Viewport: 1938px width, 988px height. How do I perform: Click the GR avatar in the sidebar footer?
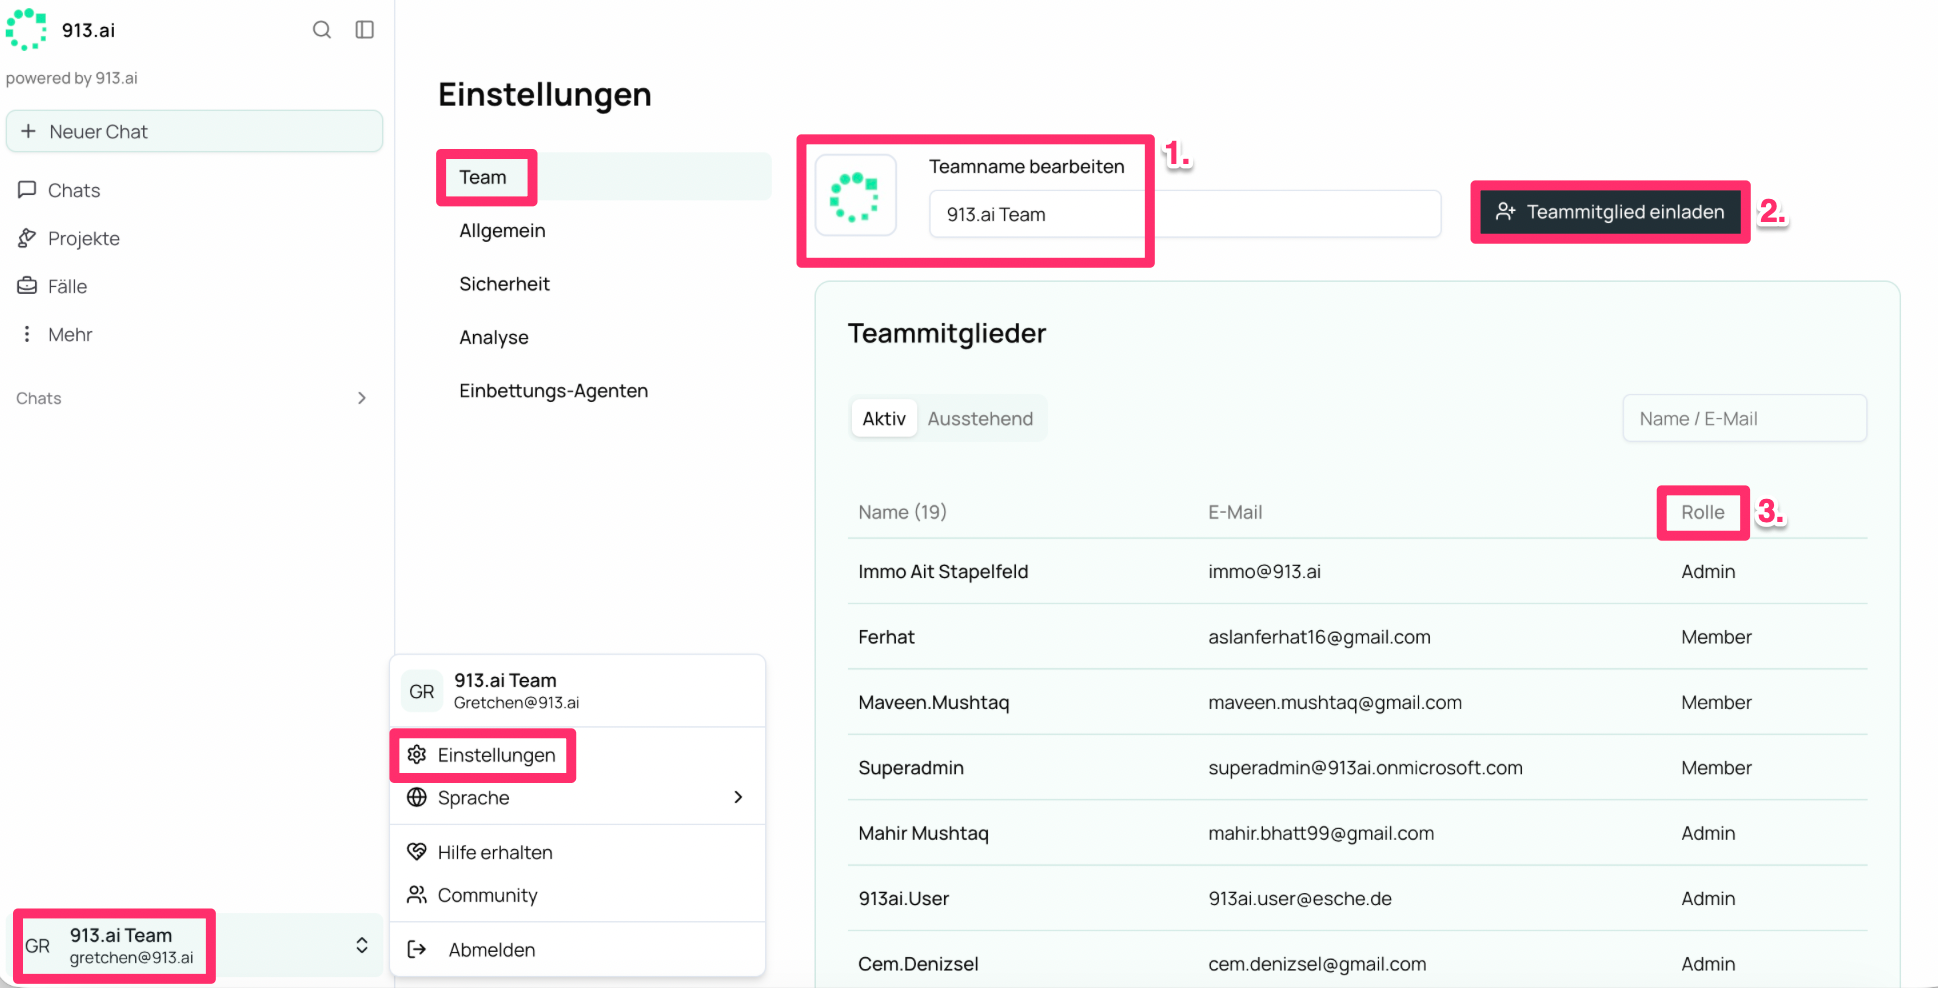click(x=38, y=946)
